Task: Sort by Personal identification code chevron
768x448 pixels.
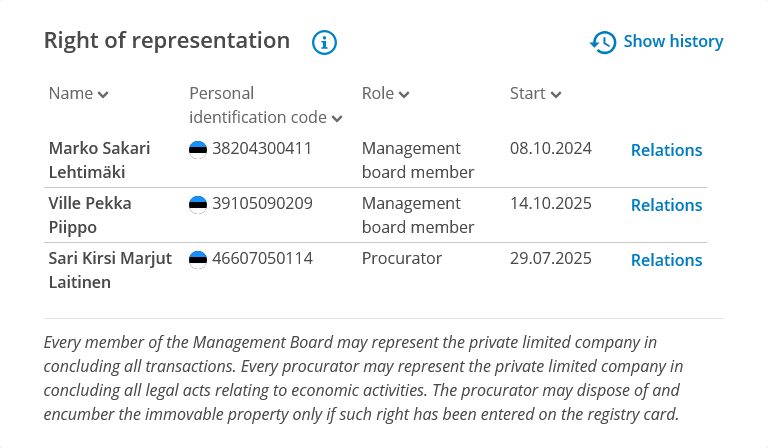Action: pos(337,119)
